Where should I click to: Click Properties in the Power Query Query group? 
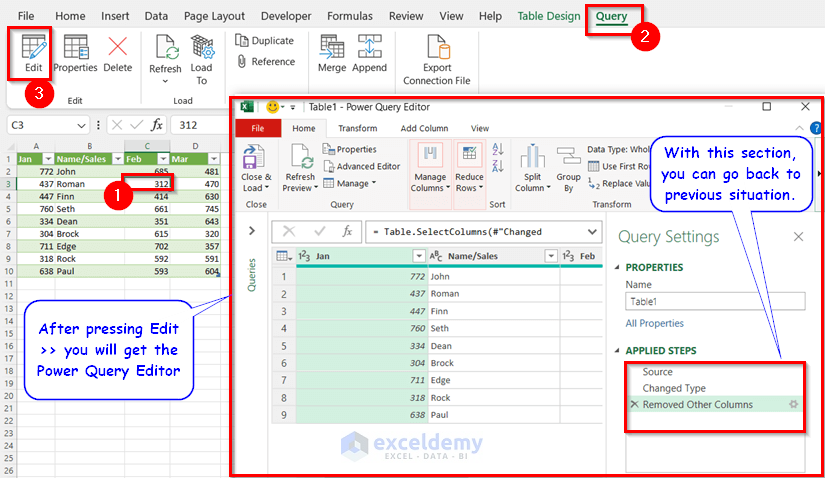(350, 150)
